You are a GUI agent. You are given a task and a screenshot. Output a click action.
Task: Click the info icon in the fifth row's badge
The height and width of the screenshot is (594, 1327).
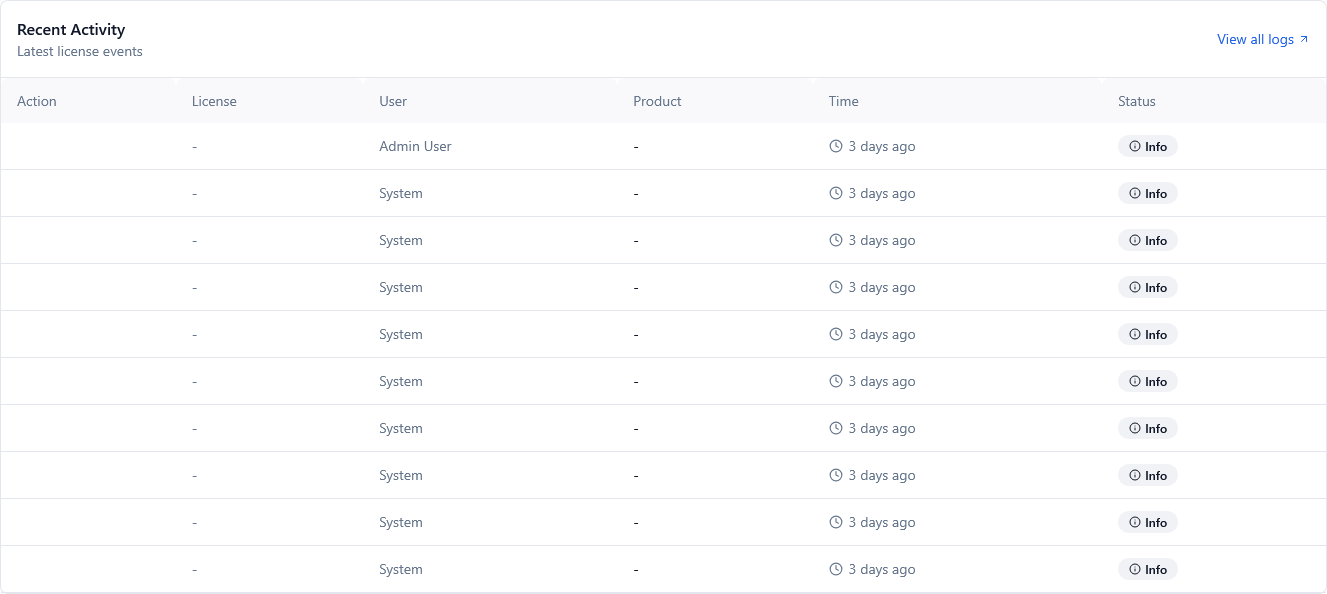click(1133, 334)
